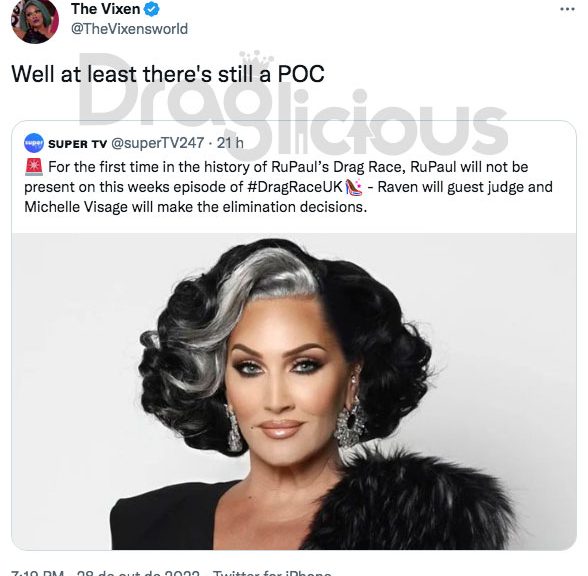Image resolution: width=588 pixels, height=576 pixels.
Task: Open The Vixen display name
Action: 105,9
